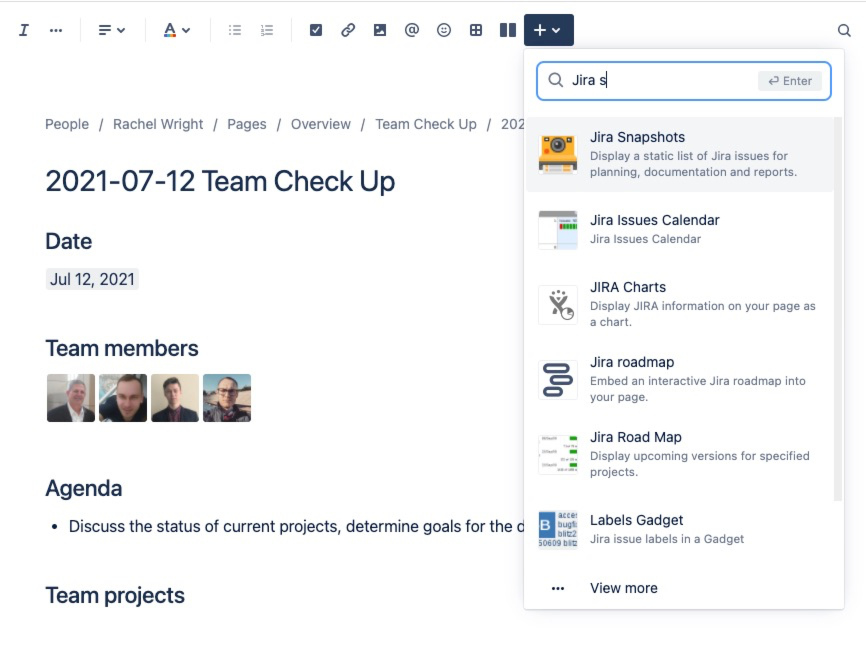
Task: Insert numbered list
Action: coord(267,30)
